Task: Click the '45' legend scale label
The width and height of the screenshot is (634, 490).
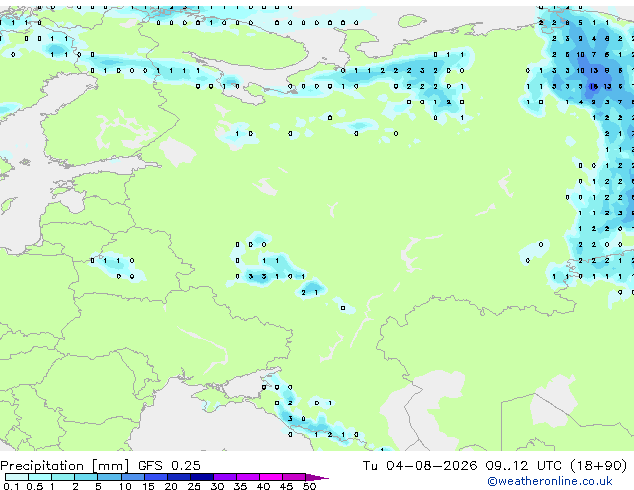Action: click(x=286, y=486)
